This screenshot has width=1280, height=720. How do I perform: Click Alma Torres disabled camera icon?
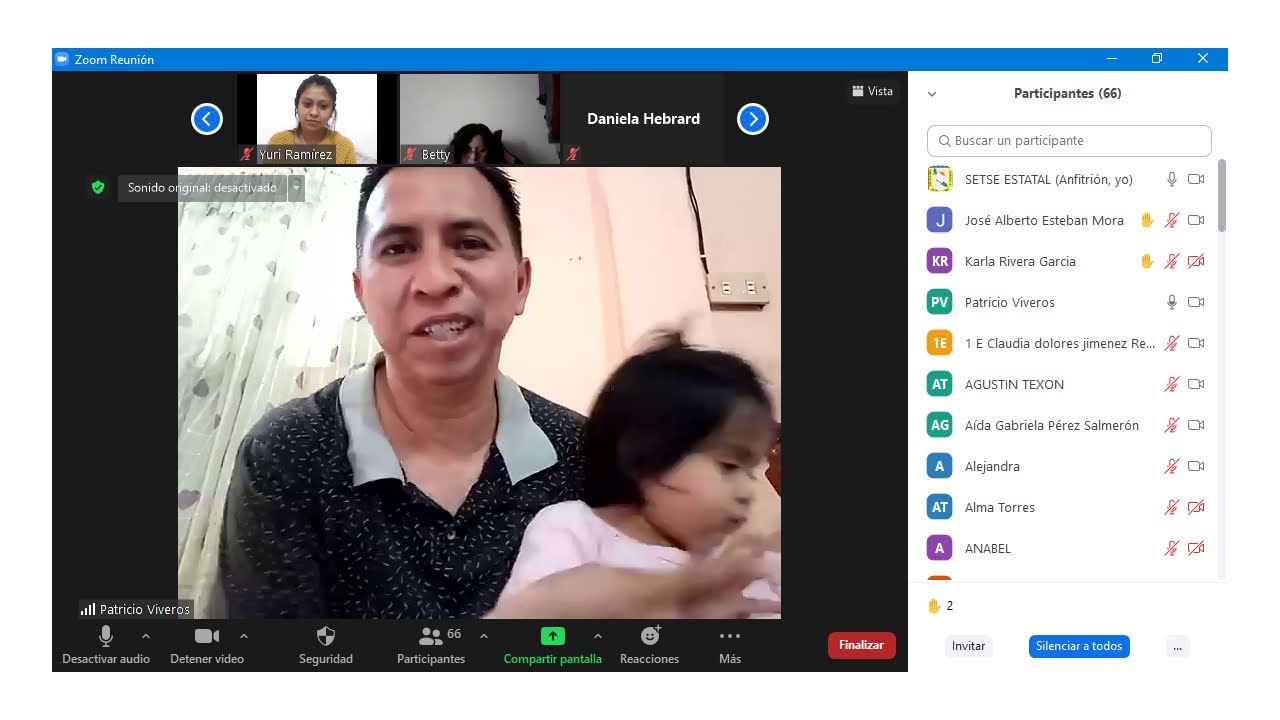pos(1196,507)
